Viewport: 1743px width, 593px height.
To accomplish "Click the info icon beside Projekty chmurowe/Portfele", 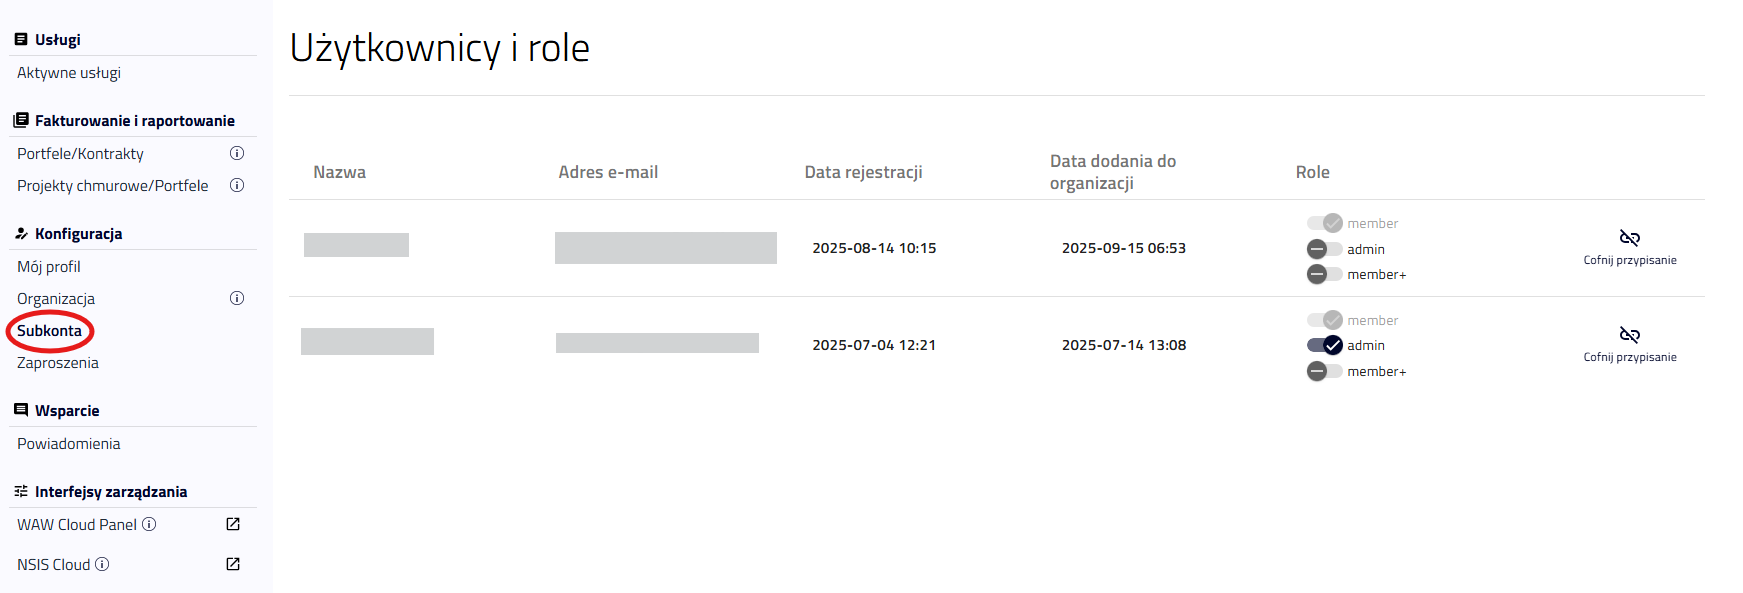I will (x=237, y=185).
